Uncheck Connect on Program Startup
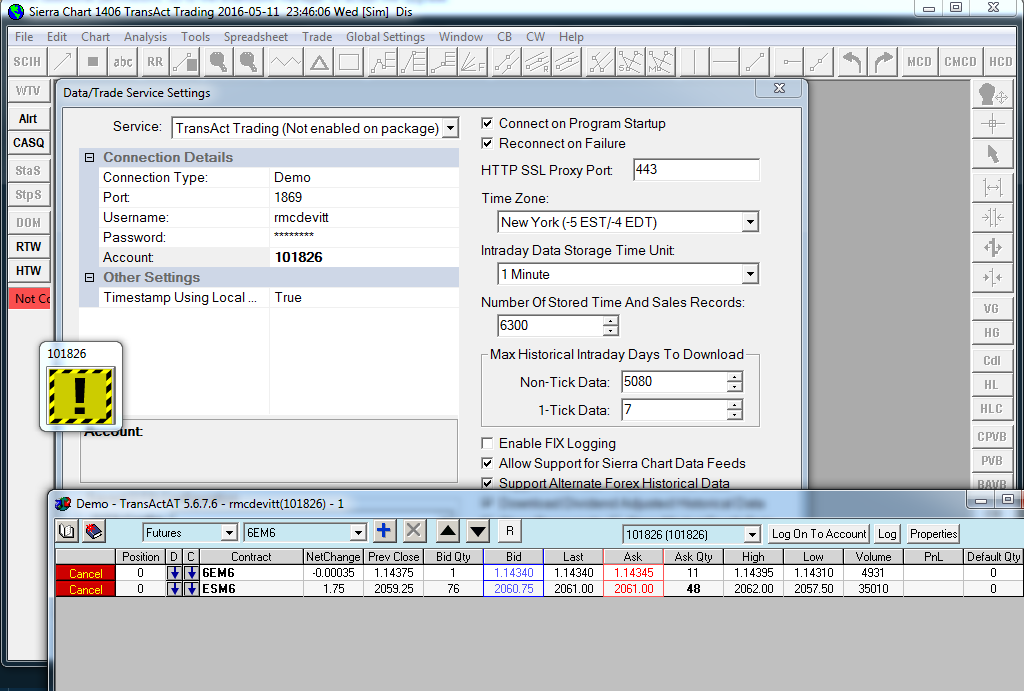Viewport: 1024px width, 691px height. tap(488, 124)
